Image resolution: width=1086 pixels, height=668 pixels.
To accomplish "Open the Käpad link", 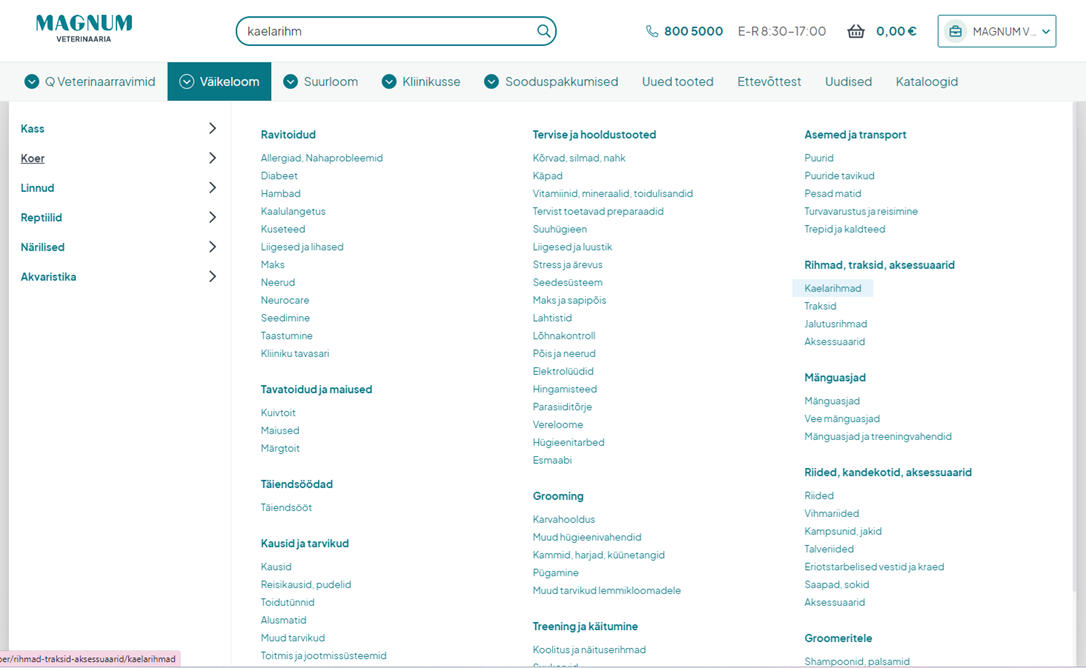I will (x=547, y=176).
